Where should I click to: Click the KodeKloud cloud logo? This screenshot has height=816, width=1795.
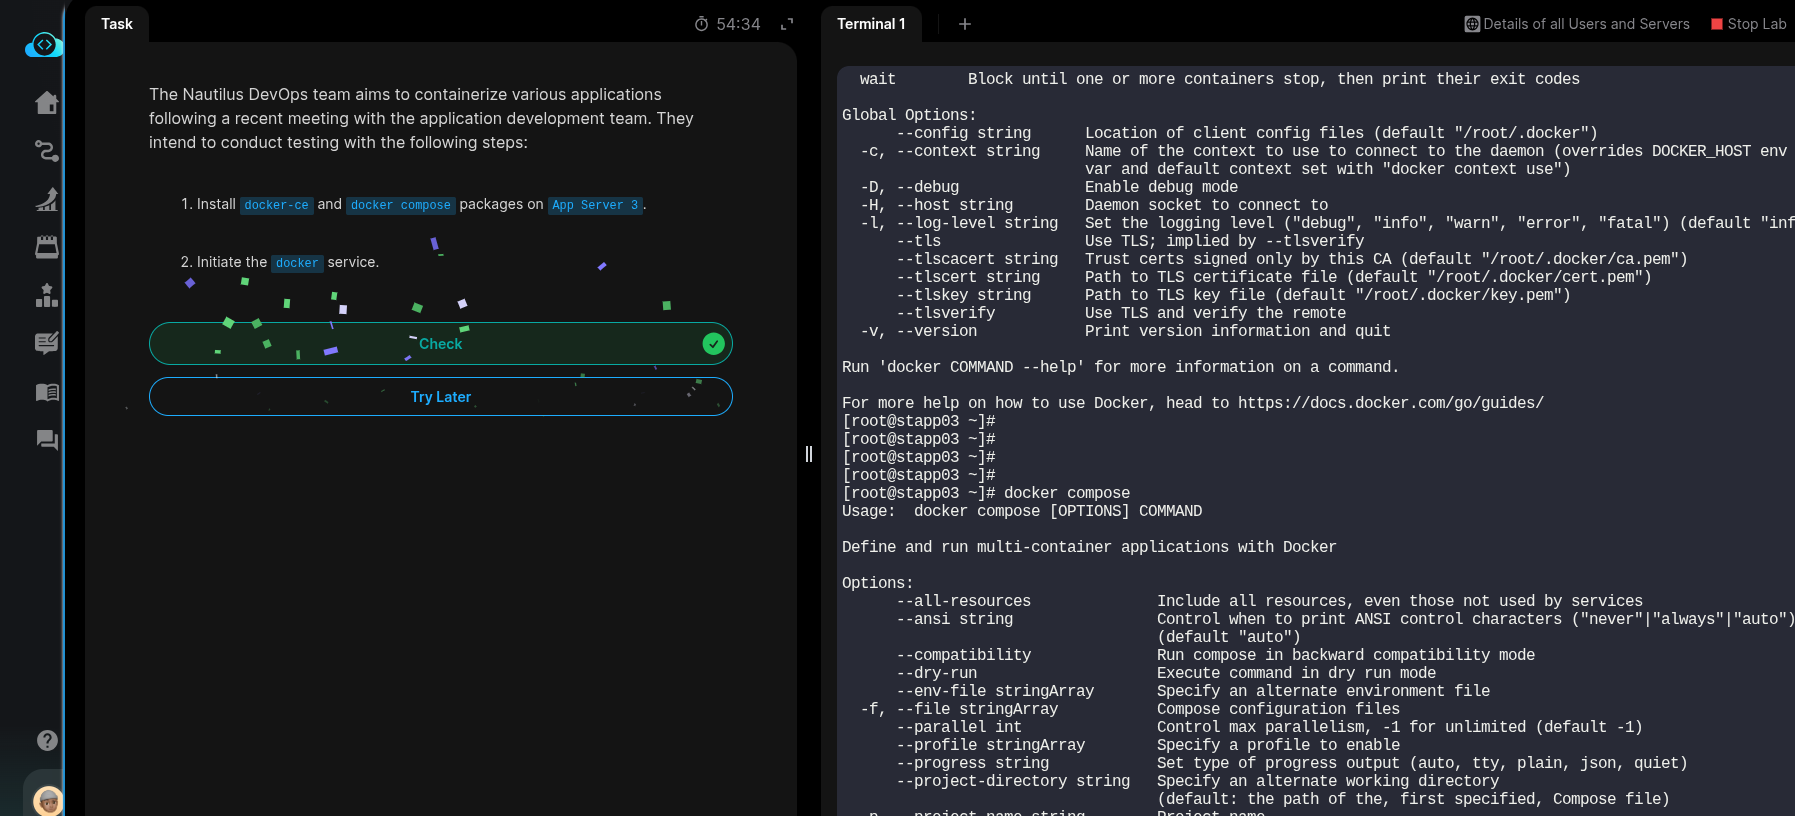coord(44,45)
